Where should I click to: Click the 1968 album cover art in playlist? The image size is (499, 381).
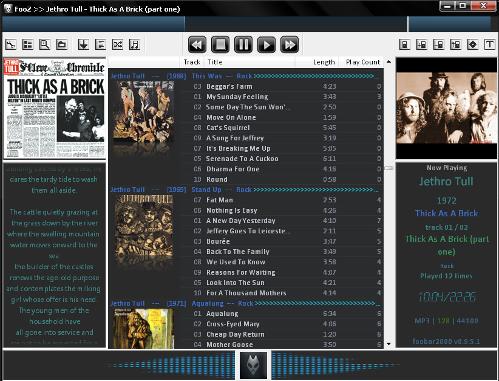point(143,113)
